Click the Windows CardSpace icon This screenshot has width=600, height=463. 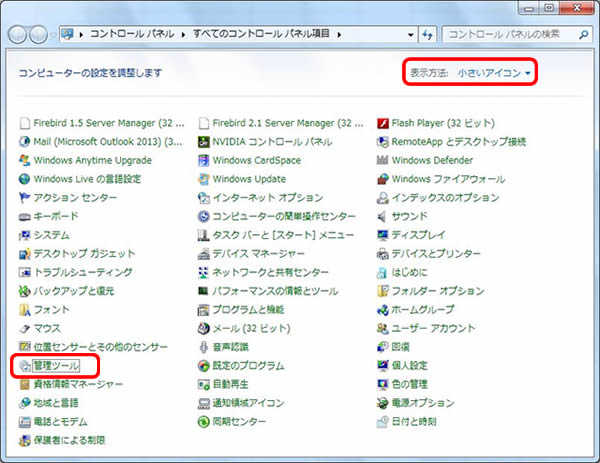pos(204,160)
